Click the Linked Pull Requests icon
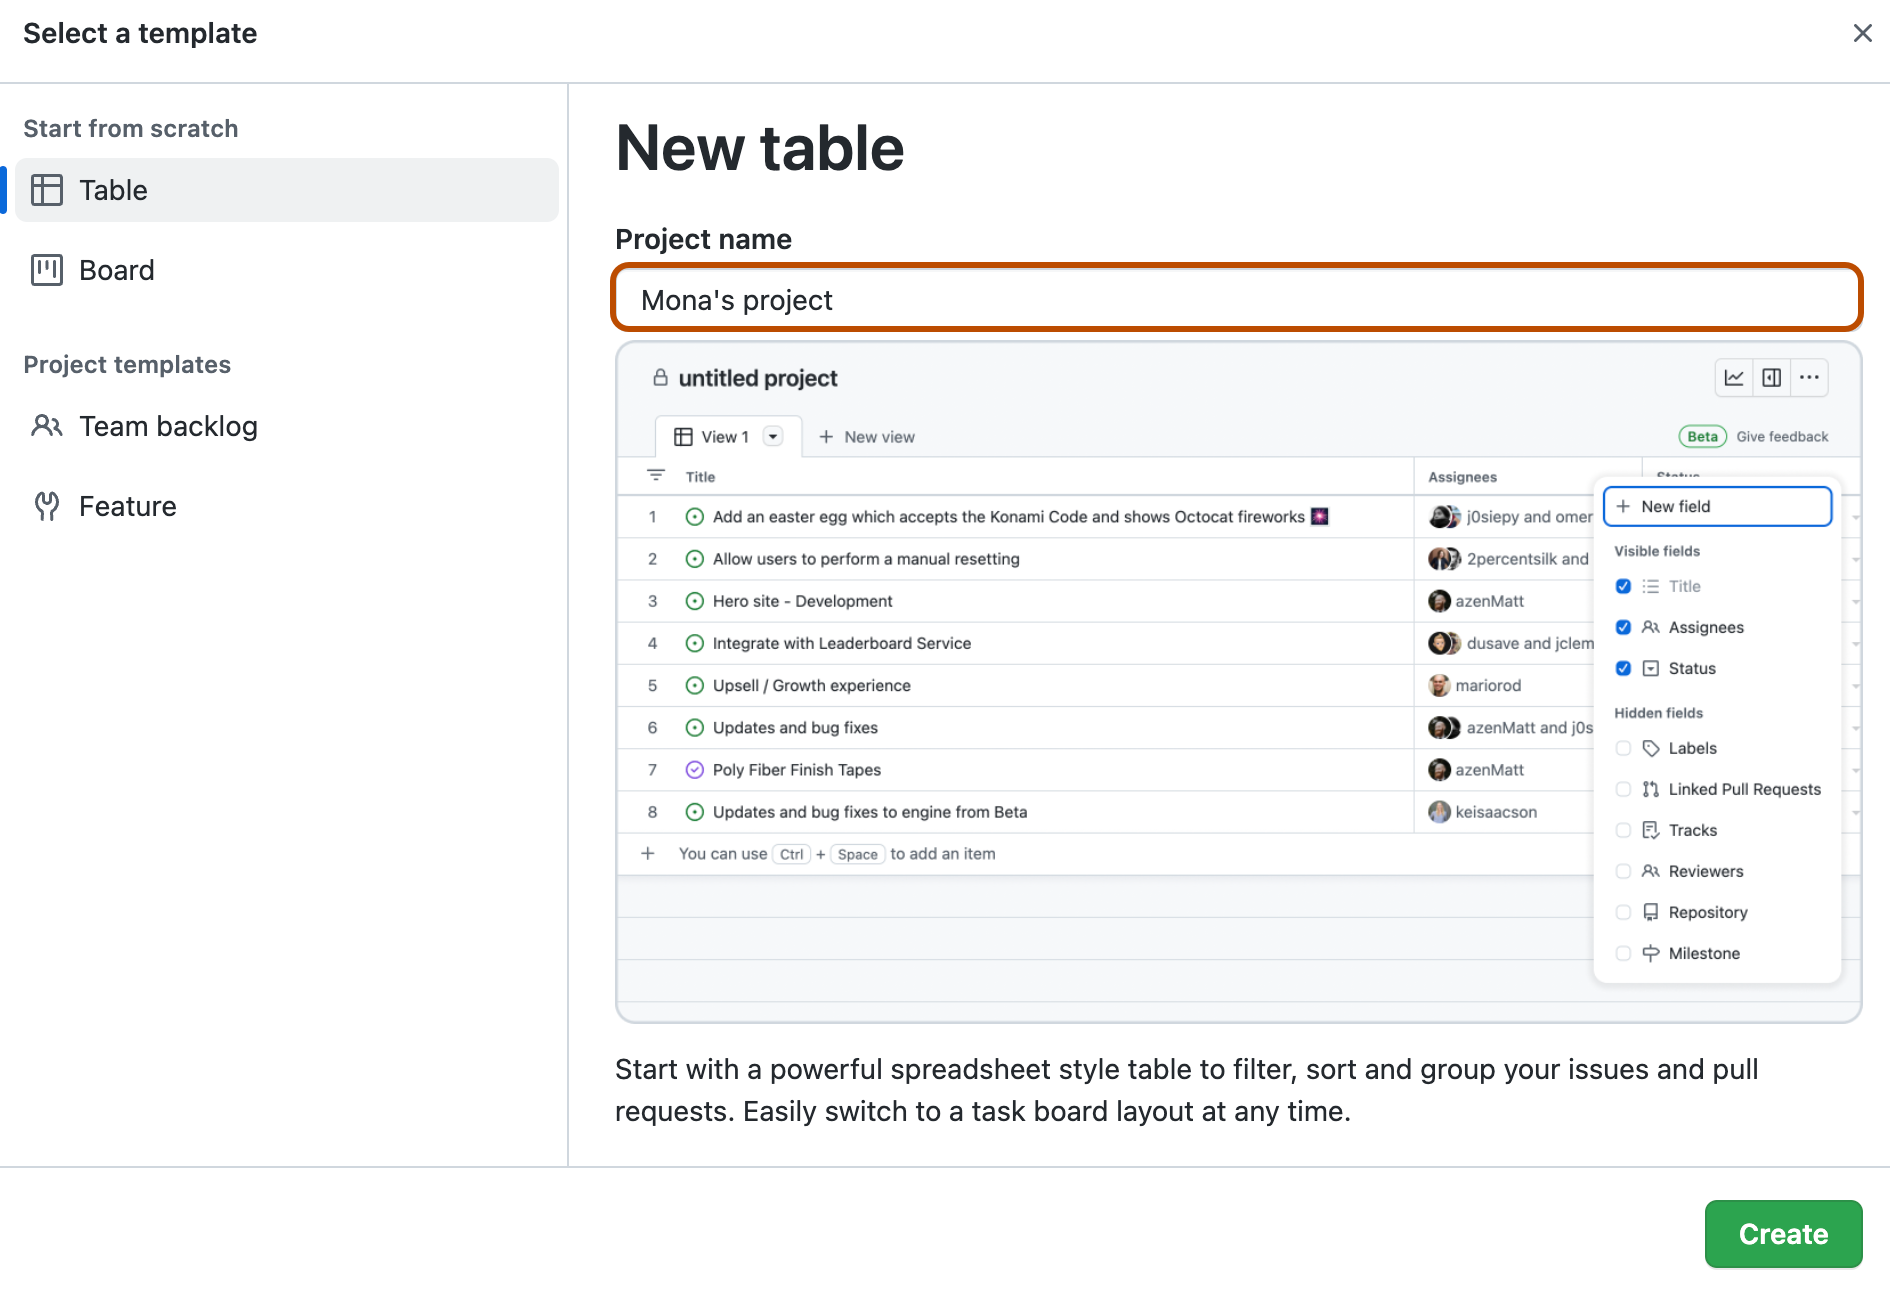The height and width of the screenshot is (1292, 1890). (1651, 789)
